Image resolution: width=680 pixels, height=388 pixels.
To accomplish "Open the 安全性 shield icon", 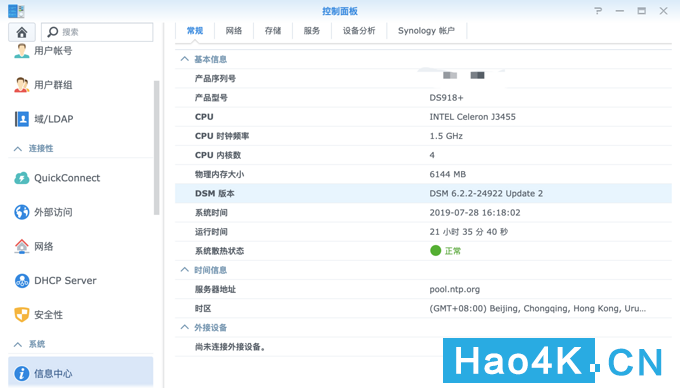I will click(x=21, y=315).
